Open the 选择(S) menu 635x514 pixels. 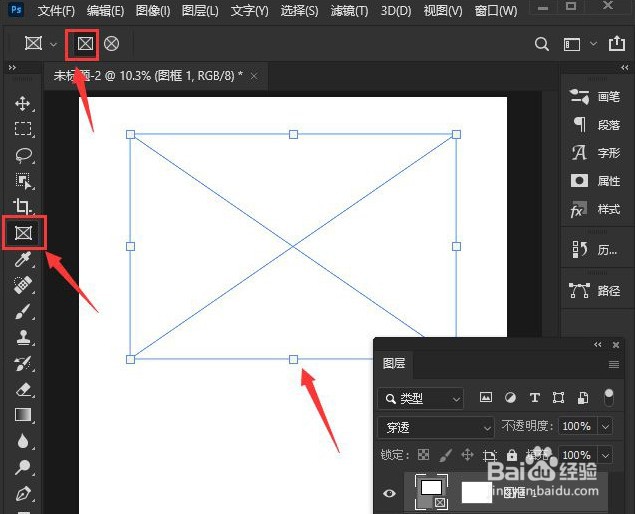click(299, 11)
